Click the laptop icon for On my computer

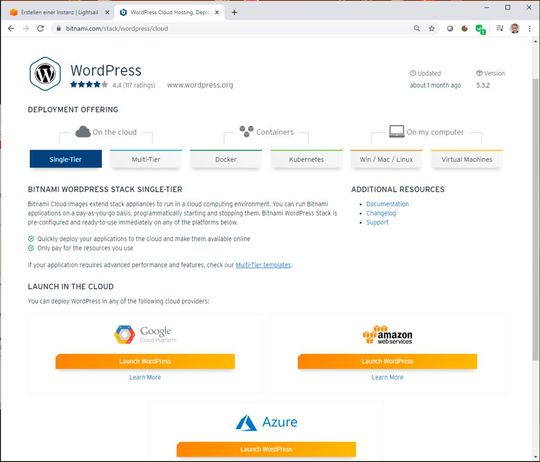(x=396, y=131)
